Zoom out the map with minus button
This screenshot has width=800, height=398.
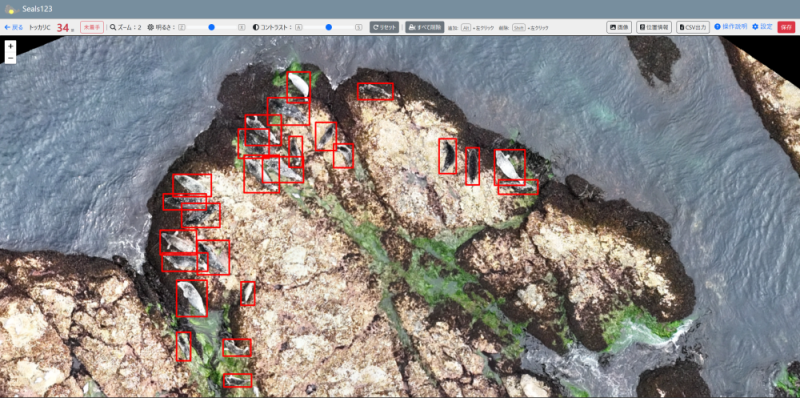[x=11, y=58]
